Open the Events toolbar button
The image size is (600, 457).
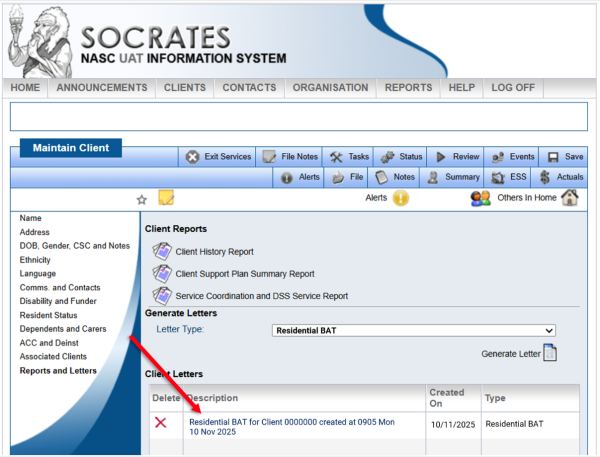pyautogui.click(x=511, y=157)
